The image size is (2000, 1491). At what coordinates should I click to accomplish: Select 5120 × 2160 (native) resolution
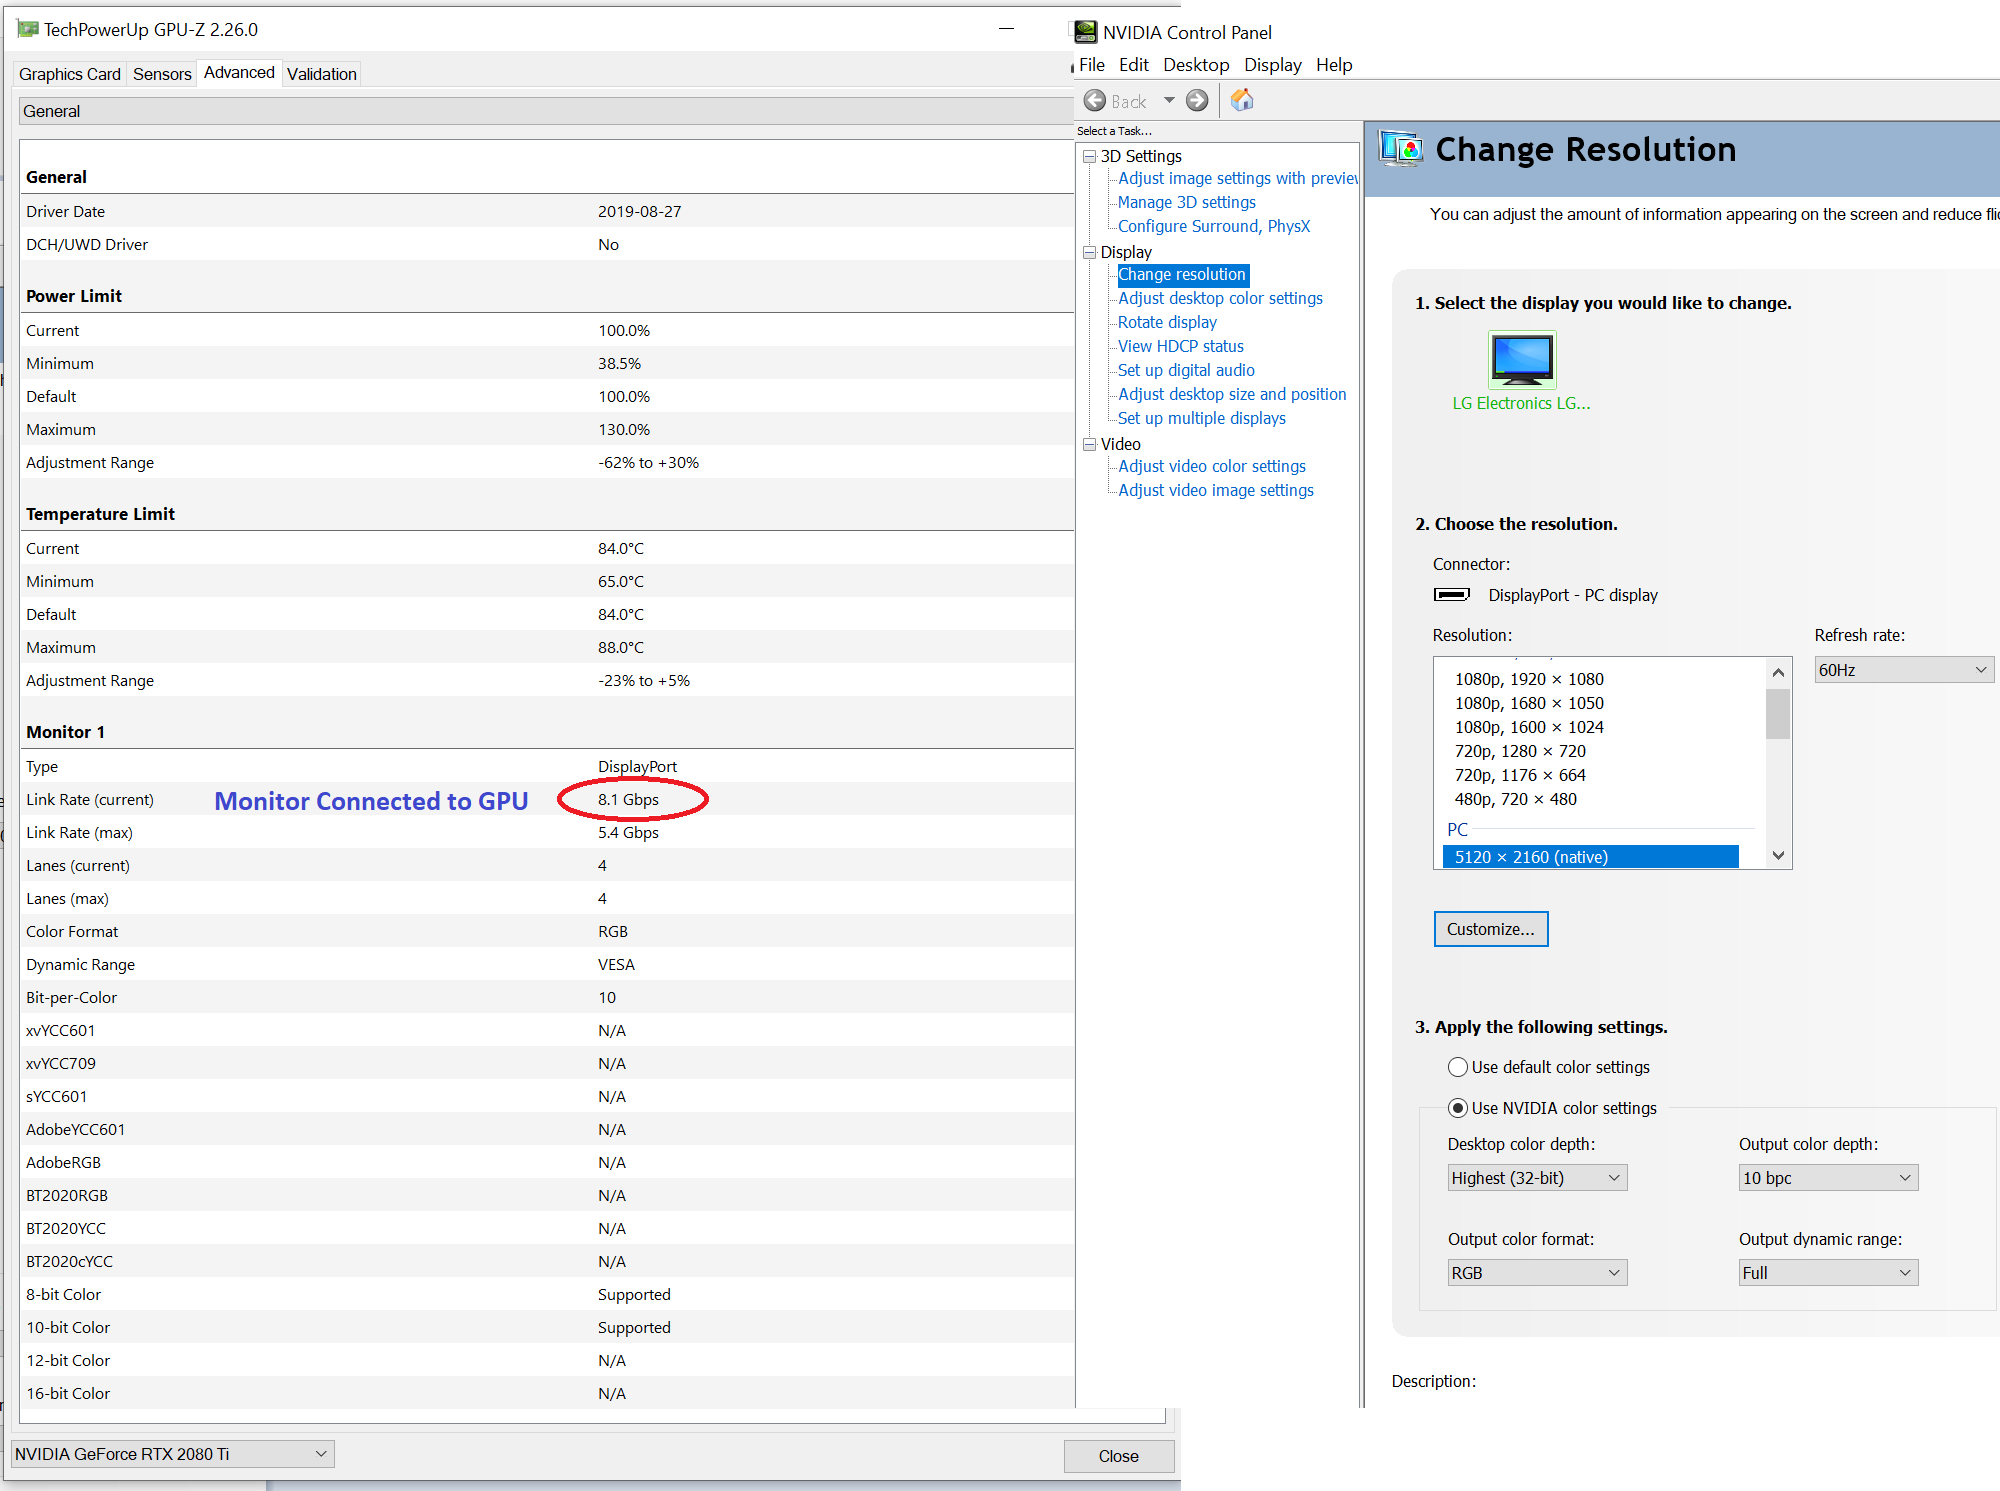[x=1590, y=857]
